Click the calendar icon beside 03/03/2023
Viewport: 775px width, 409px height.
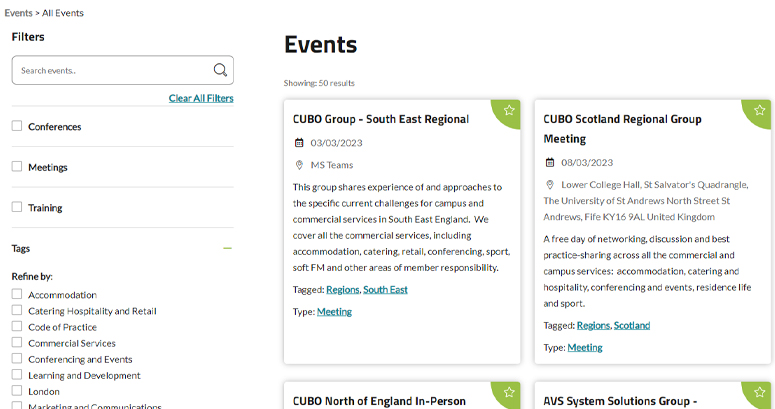(x=299, y=143)
